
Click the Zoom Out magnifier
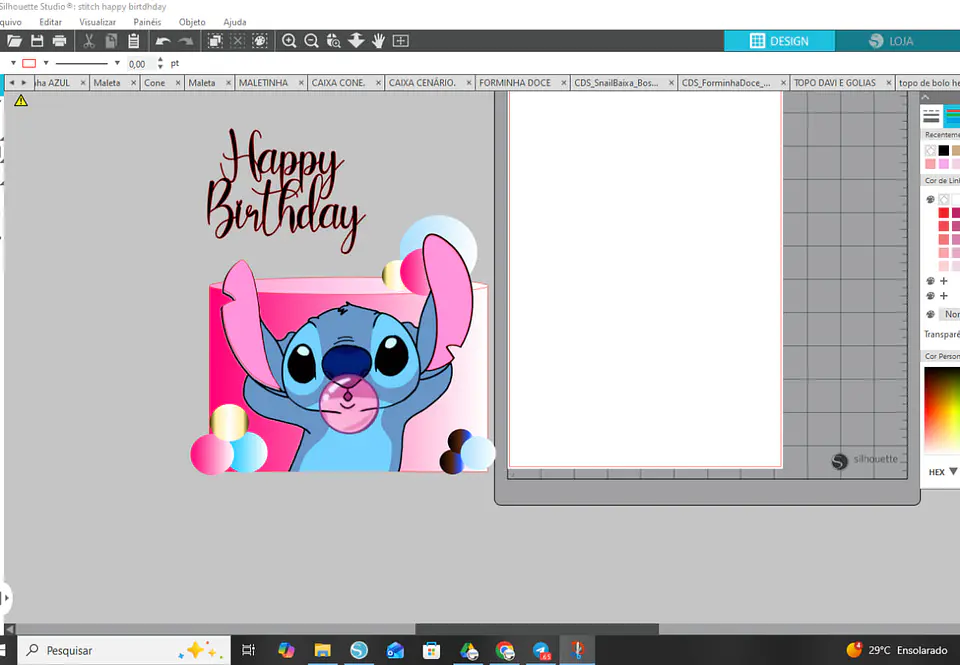pos(311,41)
